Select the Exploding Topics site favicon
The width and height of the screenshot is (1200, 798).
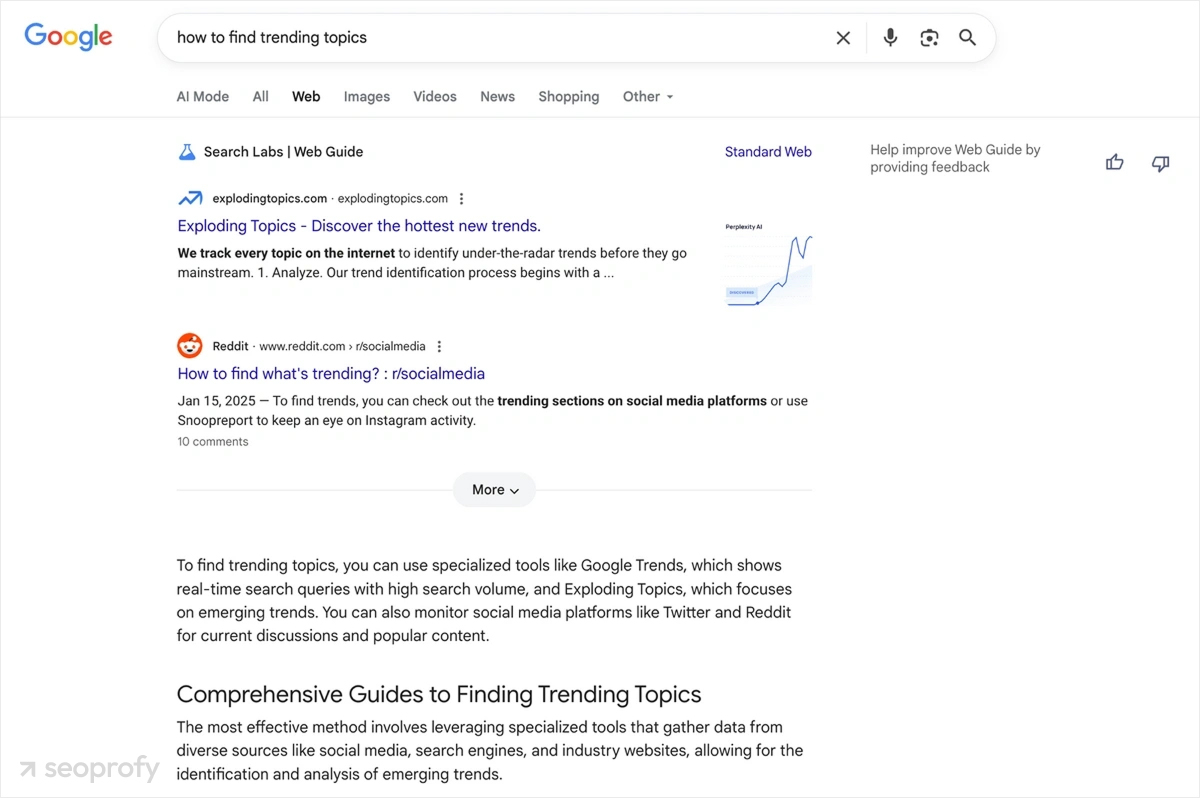(190, 198)
